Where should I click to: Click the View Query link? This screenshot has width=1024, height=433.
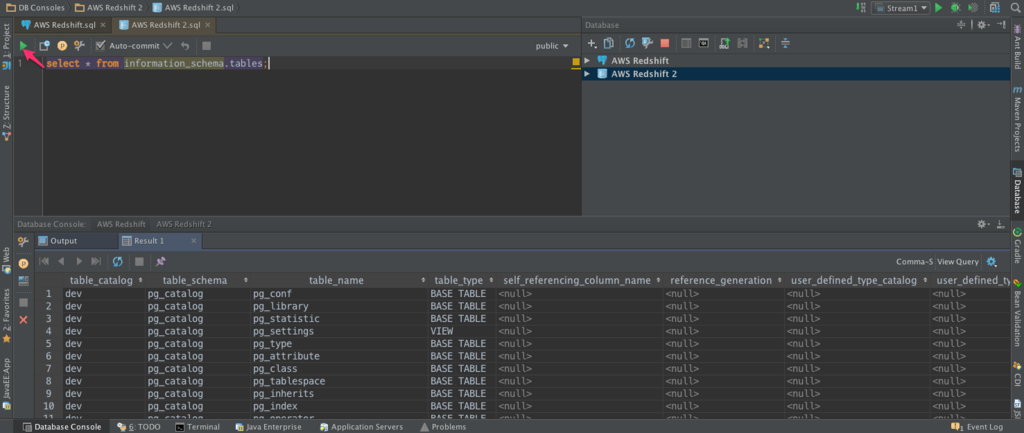(957, 261)
